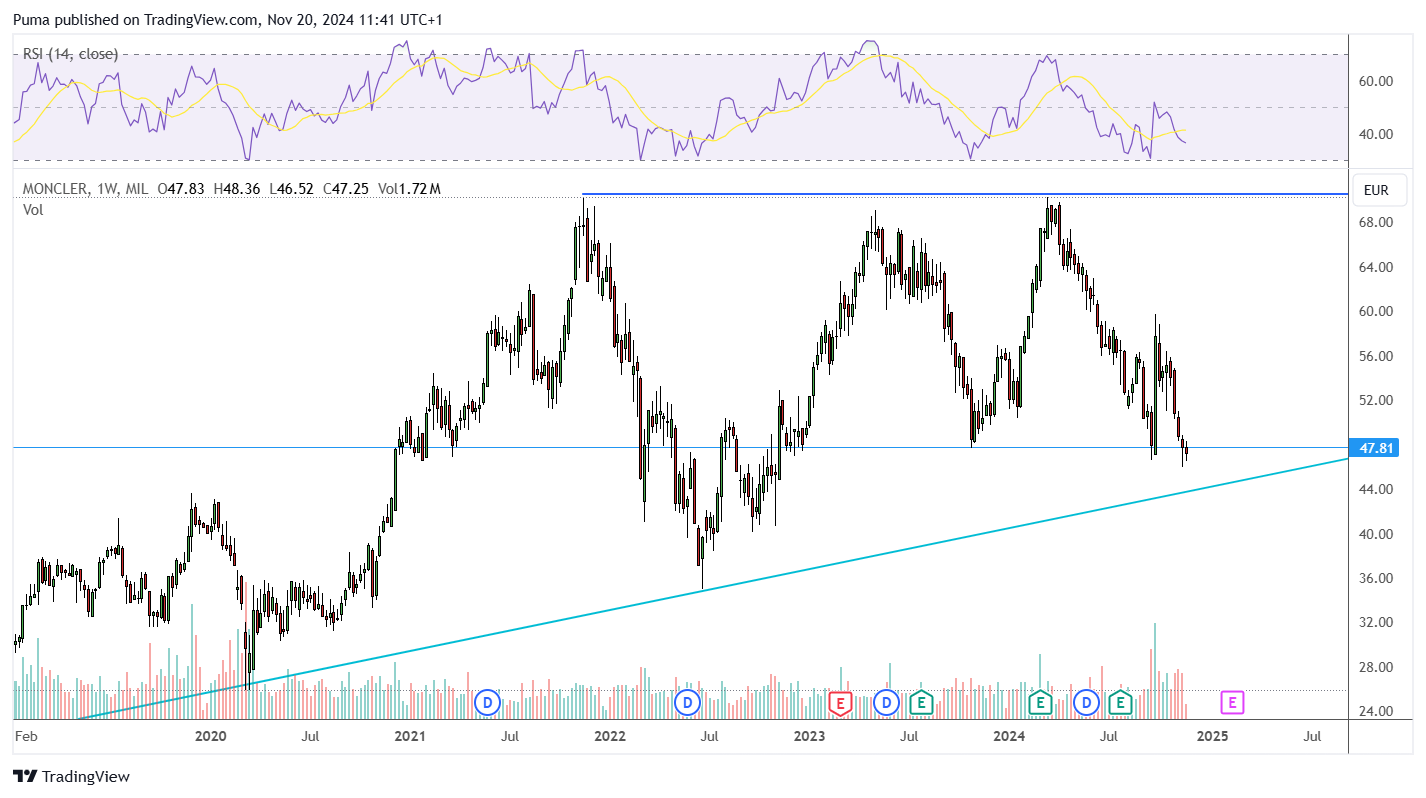Click 32.00 on the price scale

point(1374,622)
